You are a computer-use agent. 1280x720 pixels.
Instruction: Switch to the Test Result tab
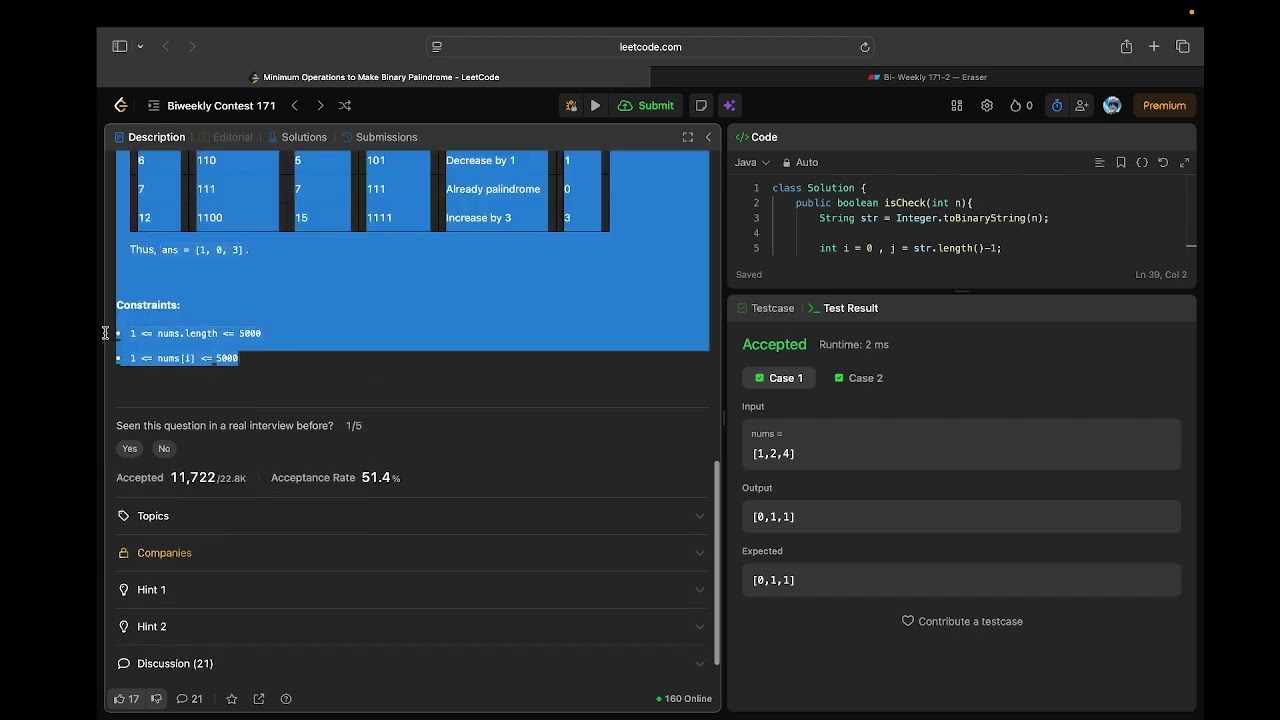[843, 308]
